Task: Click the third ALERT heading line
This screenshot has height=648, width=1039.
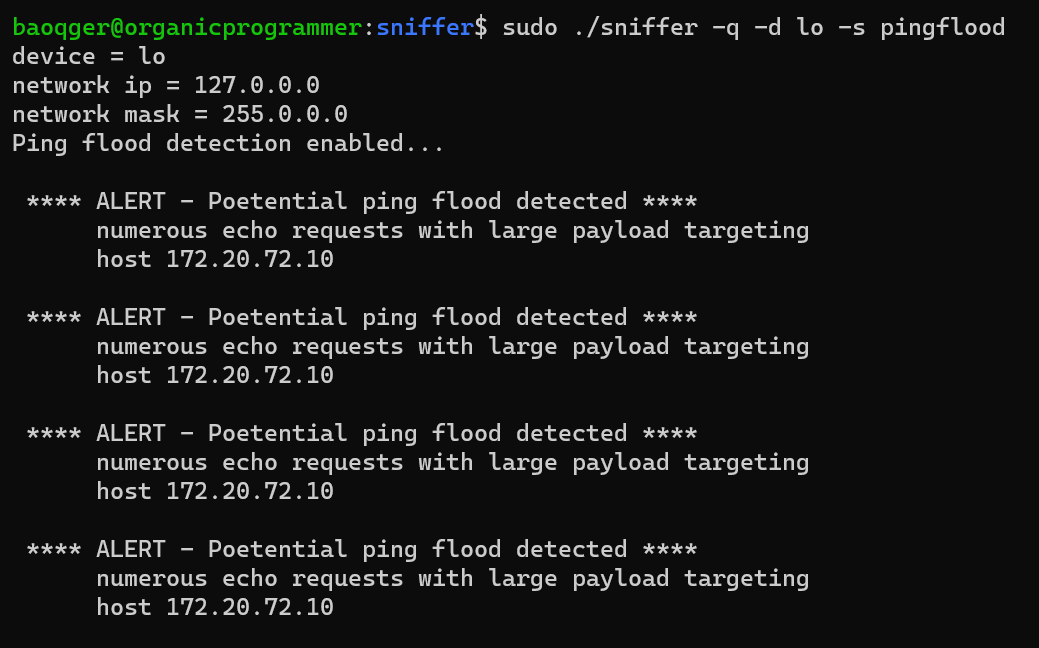Action: click(x=362, y=433)
